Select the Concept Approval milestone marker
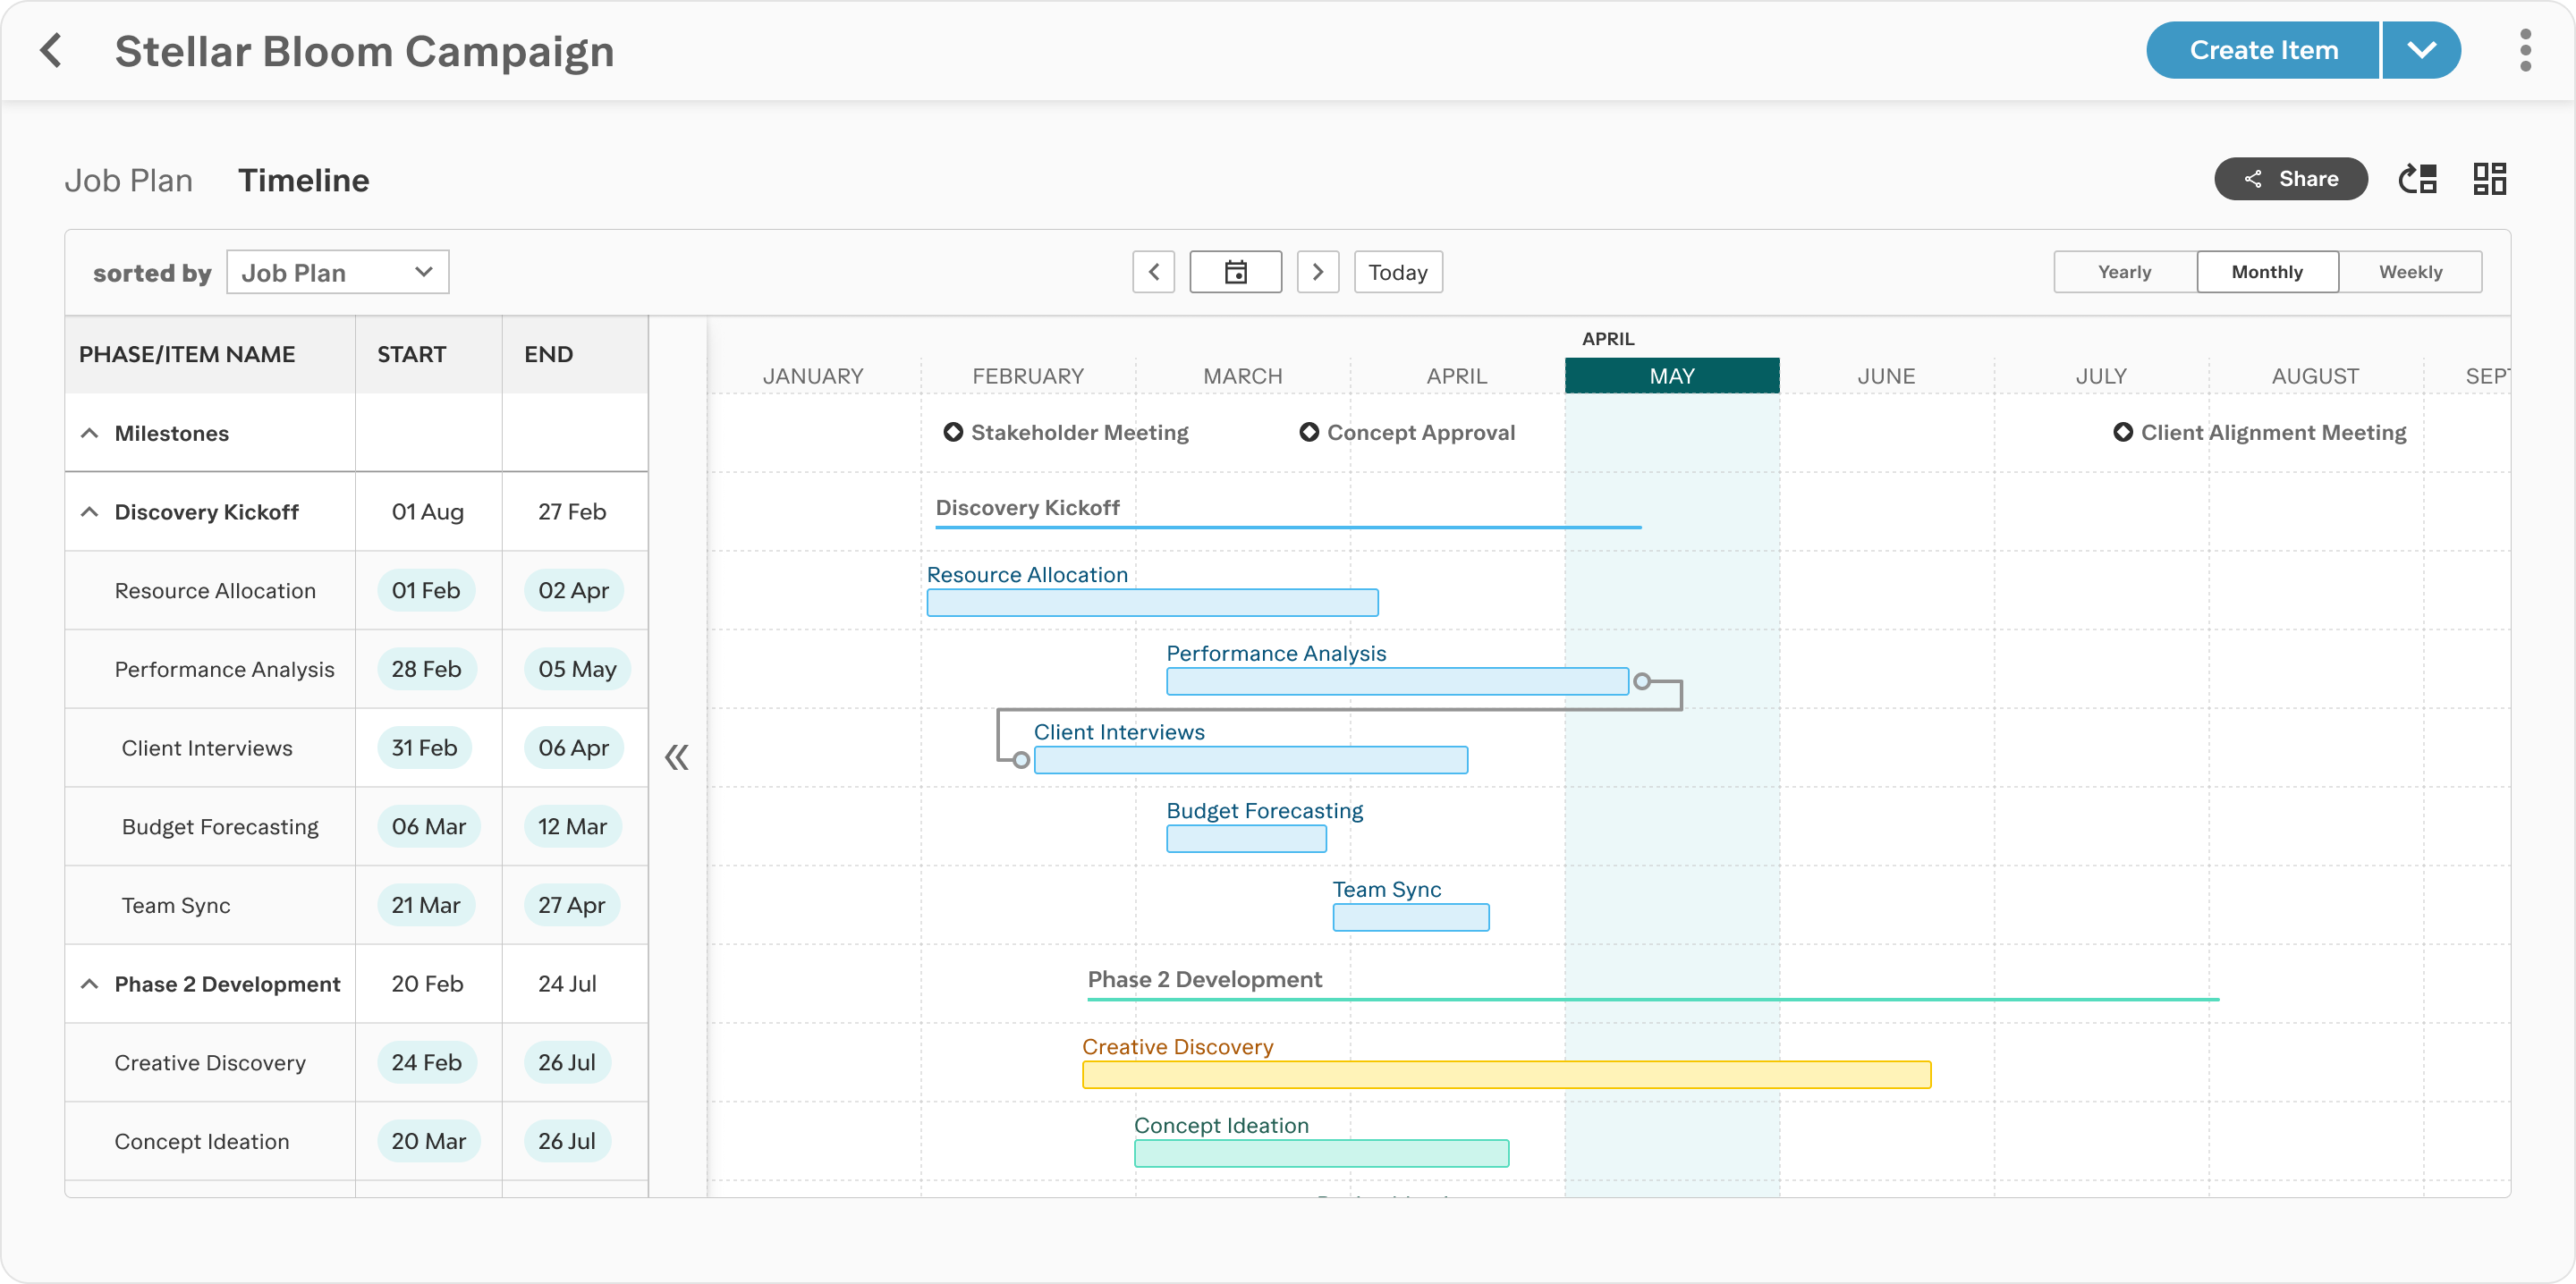 point(1310,432)
